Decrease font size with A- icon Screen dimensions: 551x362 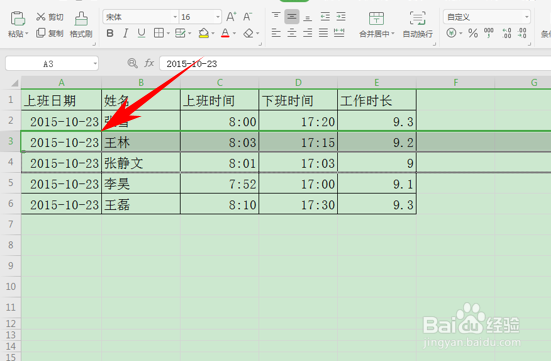point(247,17)
